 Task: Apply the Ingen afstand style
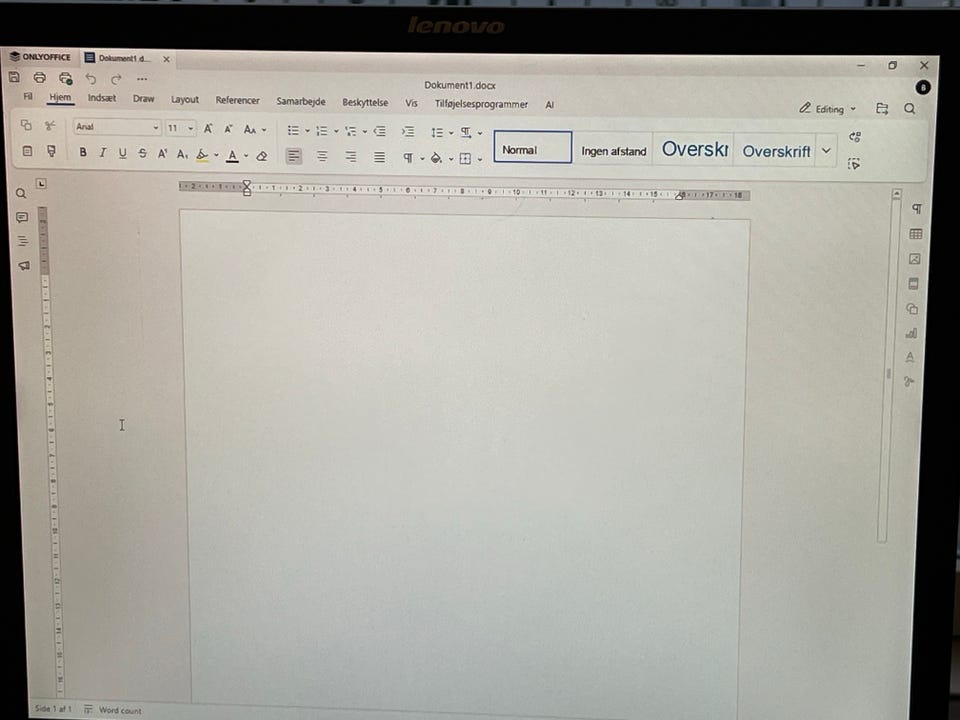(x=613, y=151)
